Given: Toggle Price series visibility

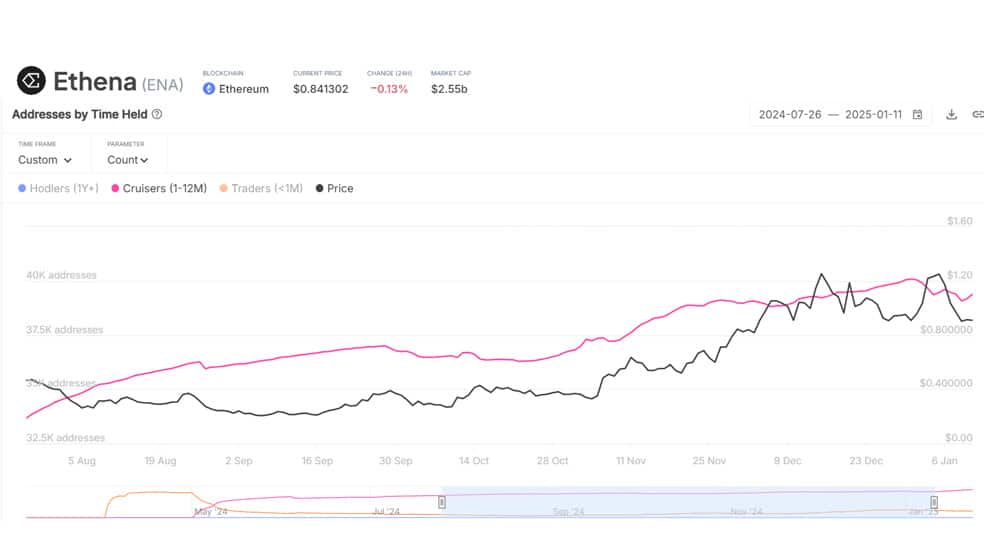Looking at the screenshot, I should coord(334,188).
